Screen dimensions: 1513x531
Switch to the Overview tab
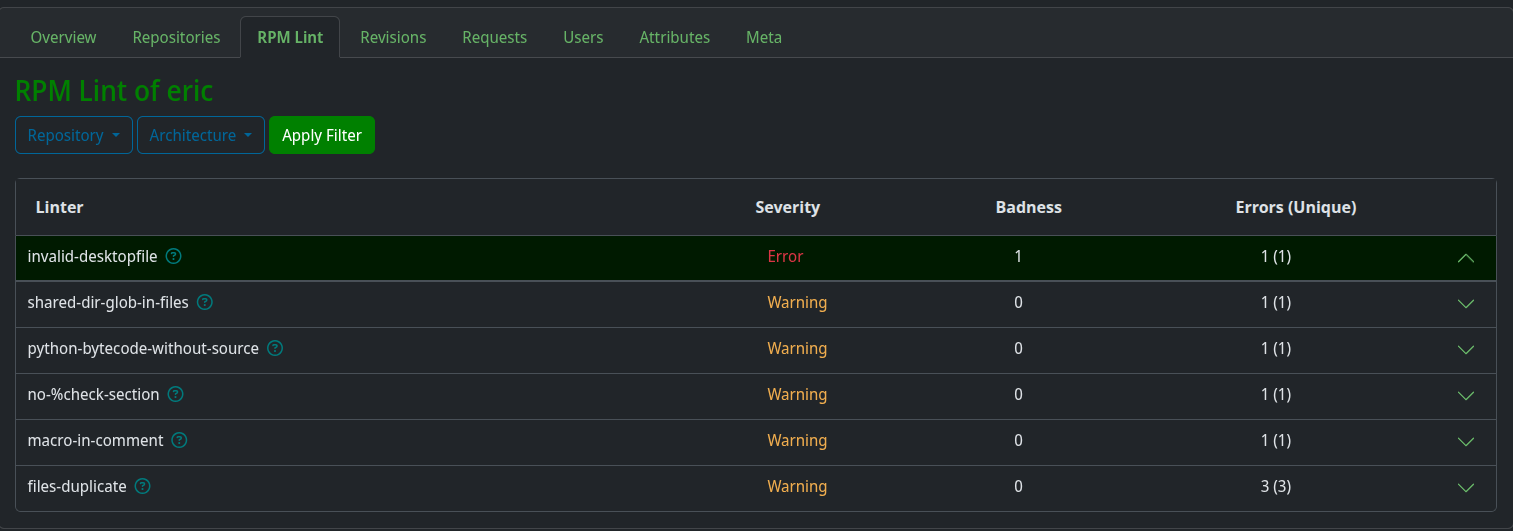[x=63, y=37]
